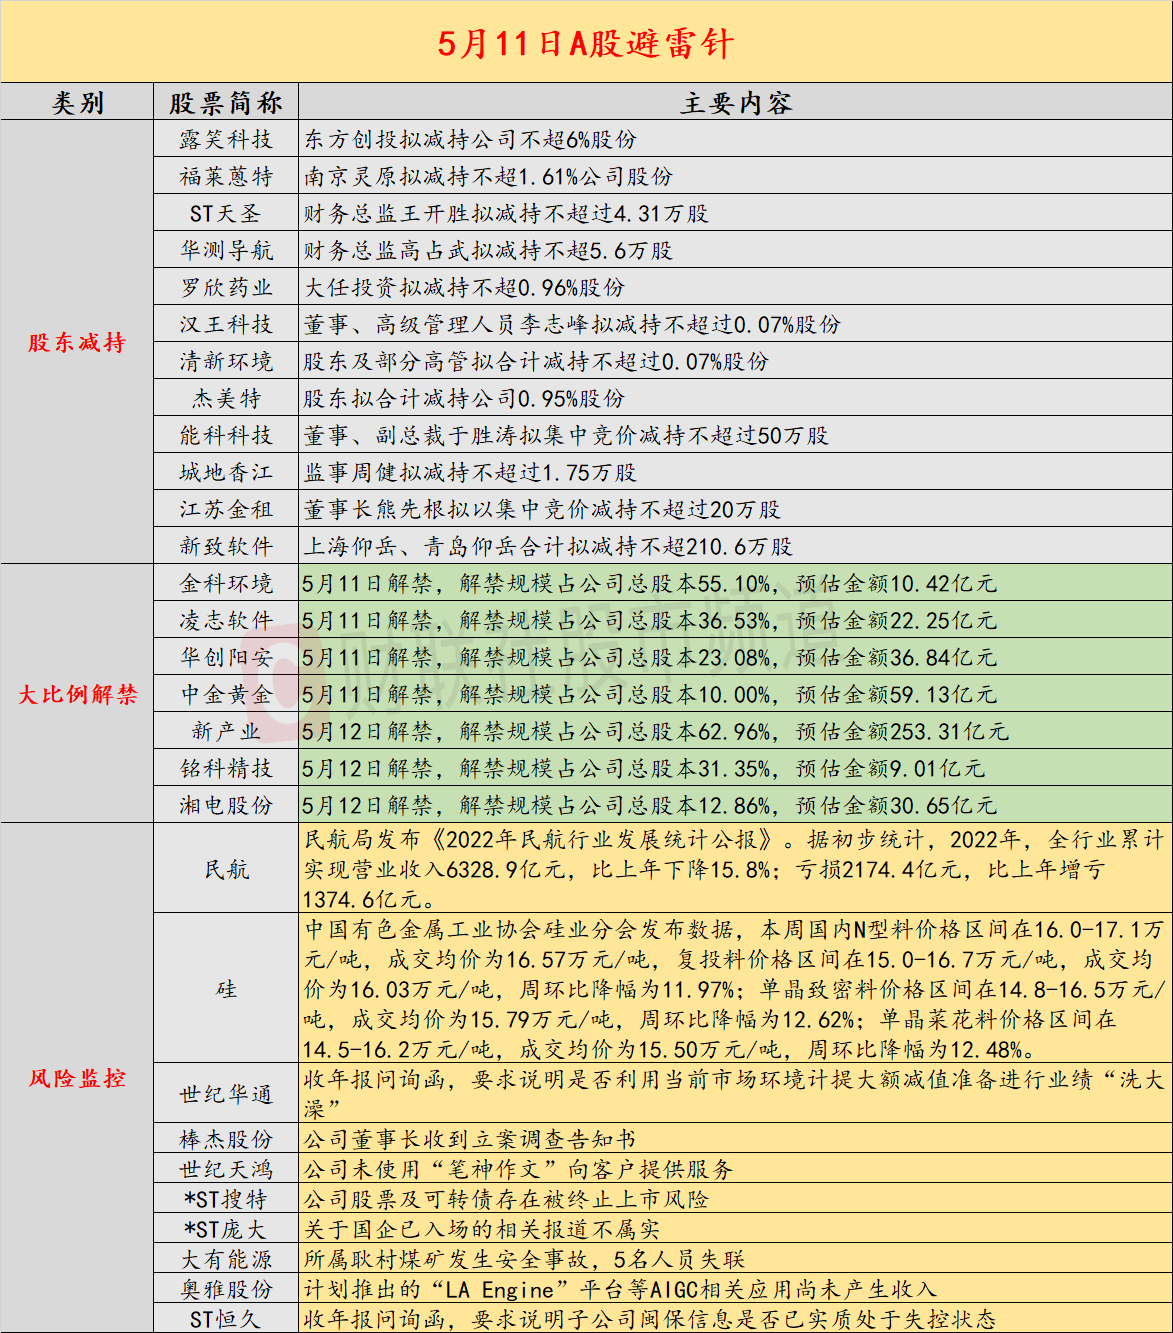Select the stock name 铭科精技
The width and height of the screenshot is (1173, 1333).
(226, 768)
